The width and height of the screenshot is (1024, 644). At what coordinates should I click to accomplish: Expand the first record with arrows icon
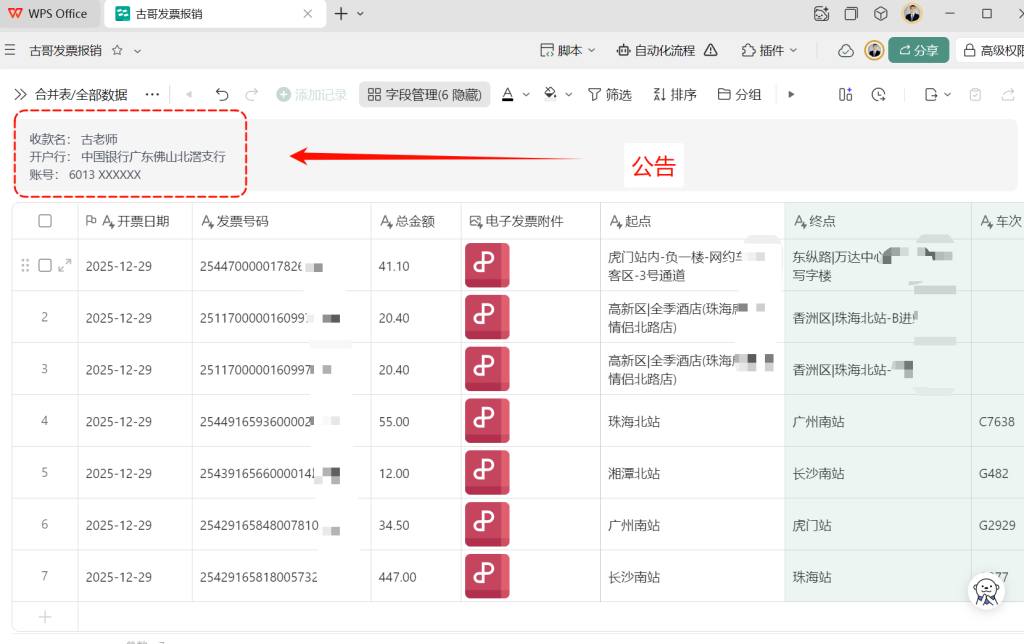point(64,265)
